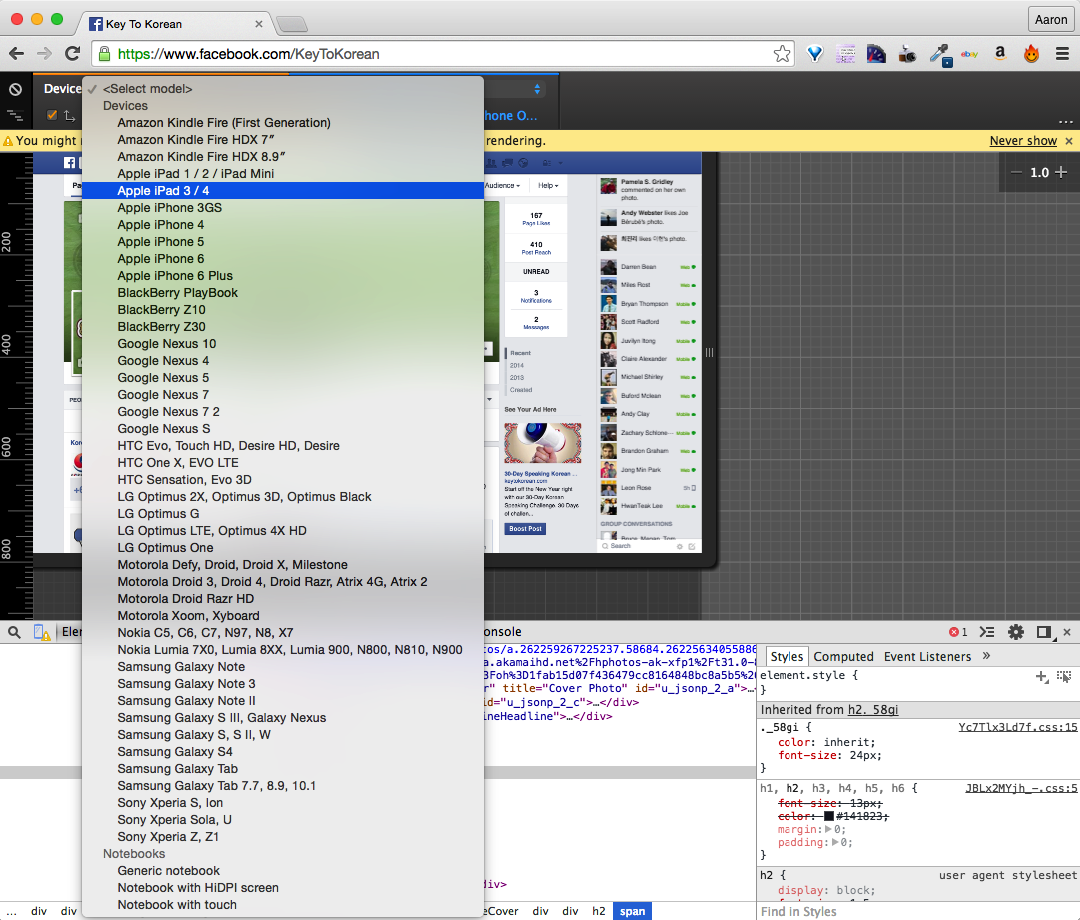The height and width of the screenshot is (920, 1080).
Task: Choose Google Nexus 5 from list
Action: coord(163,377)
